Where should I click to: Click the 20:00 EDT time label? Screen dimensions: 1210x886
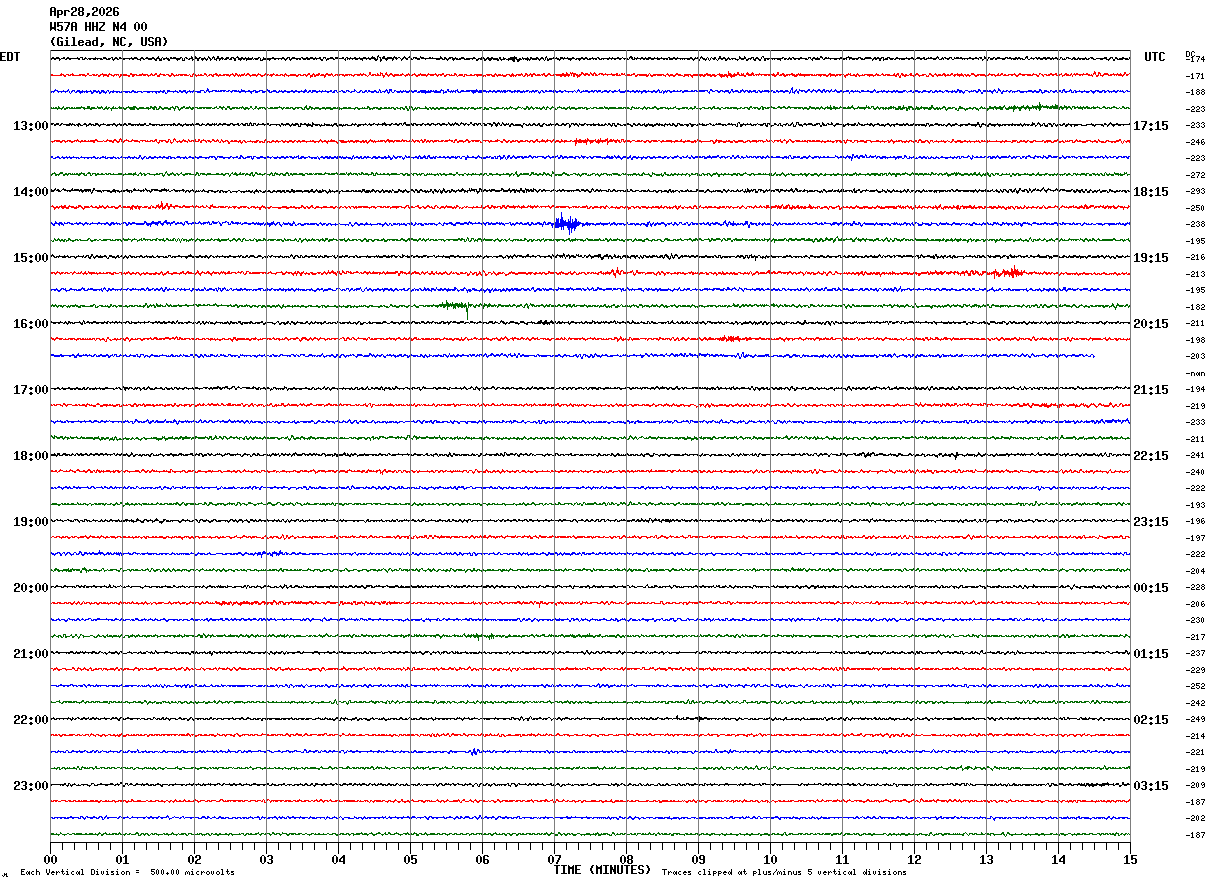30,588
